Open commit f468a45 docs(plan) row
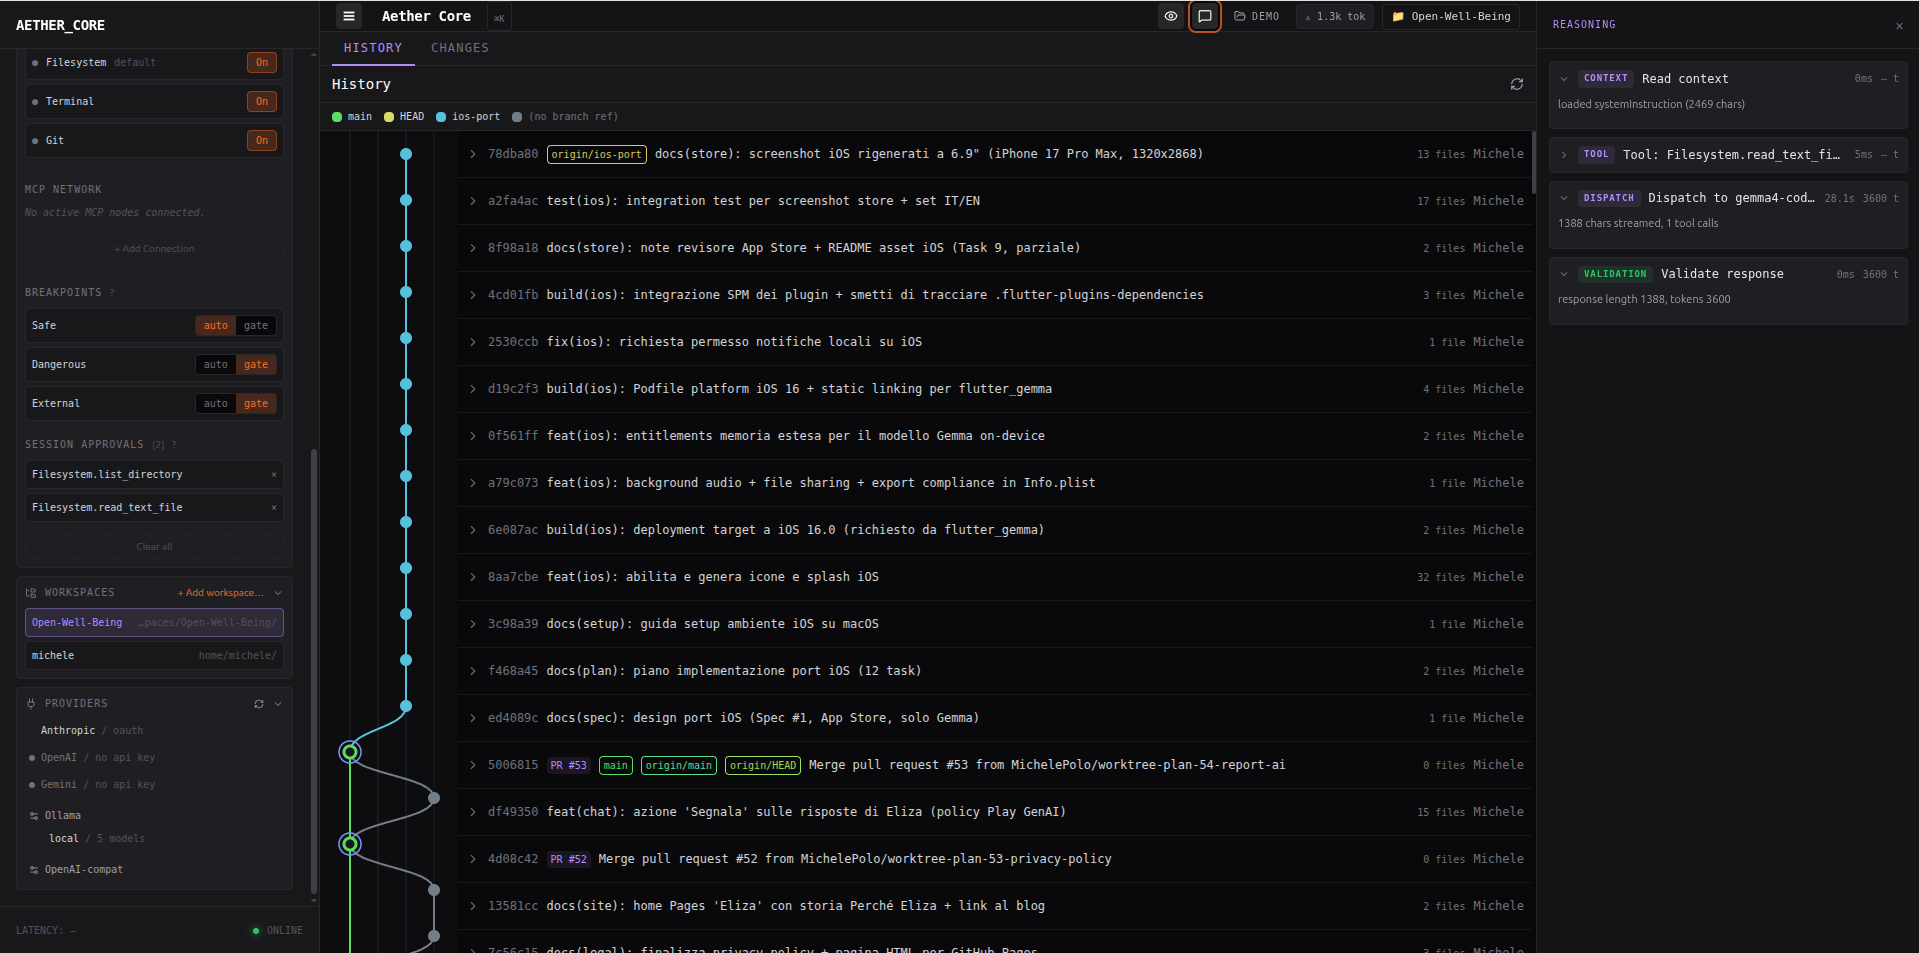 tap(995, 671)
